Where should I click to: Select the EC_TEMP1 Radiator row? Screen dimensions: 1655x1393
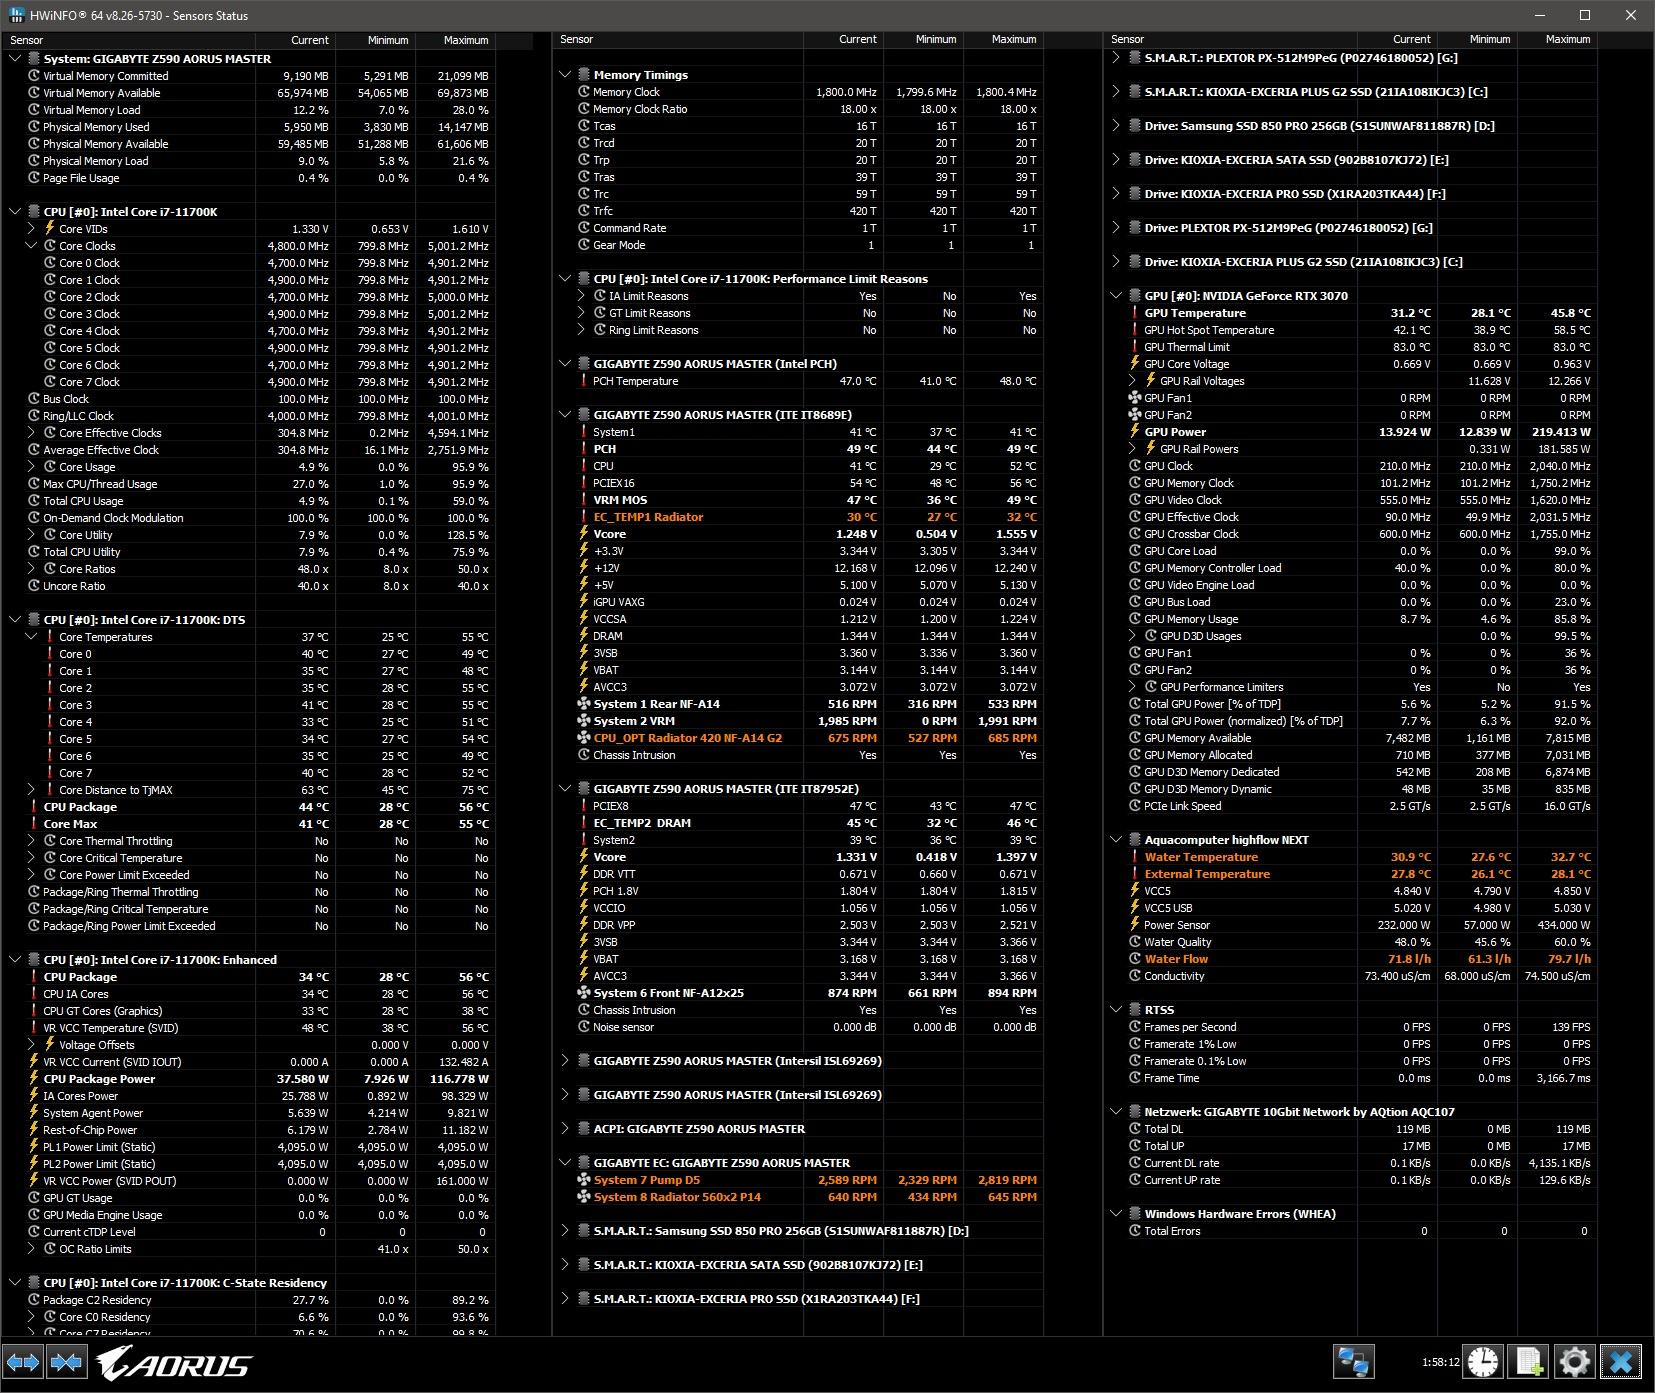pyautogui.click(x=798, y=517)
